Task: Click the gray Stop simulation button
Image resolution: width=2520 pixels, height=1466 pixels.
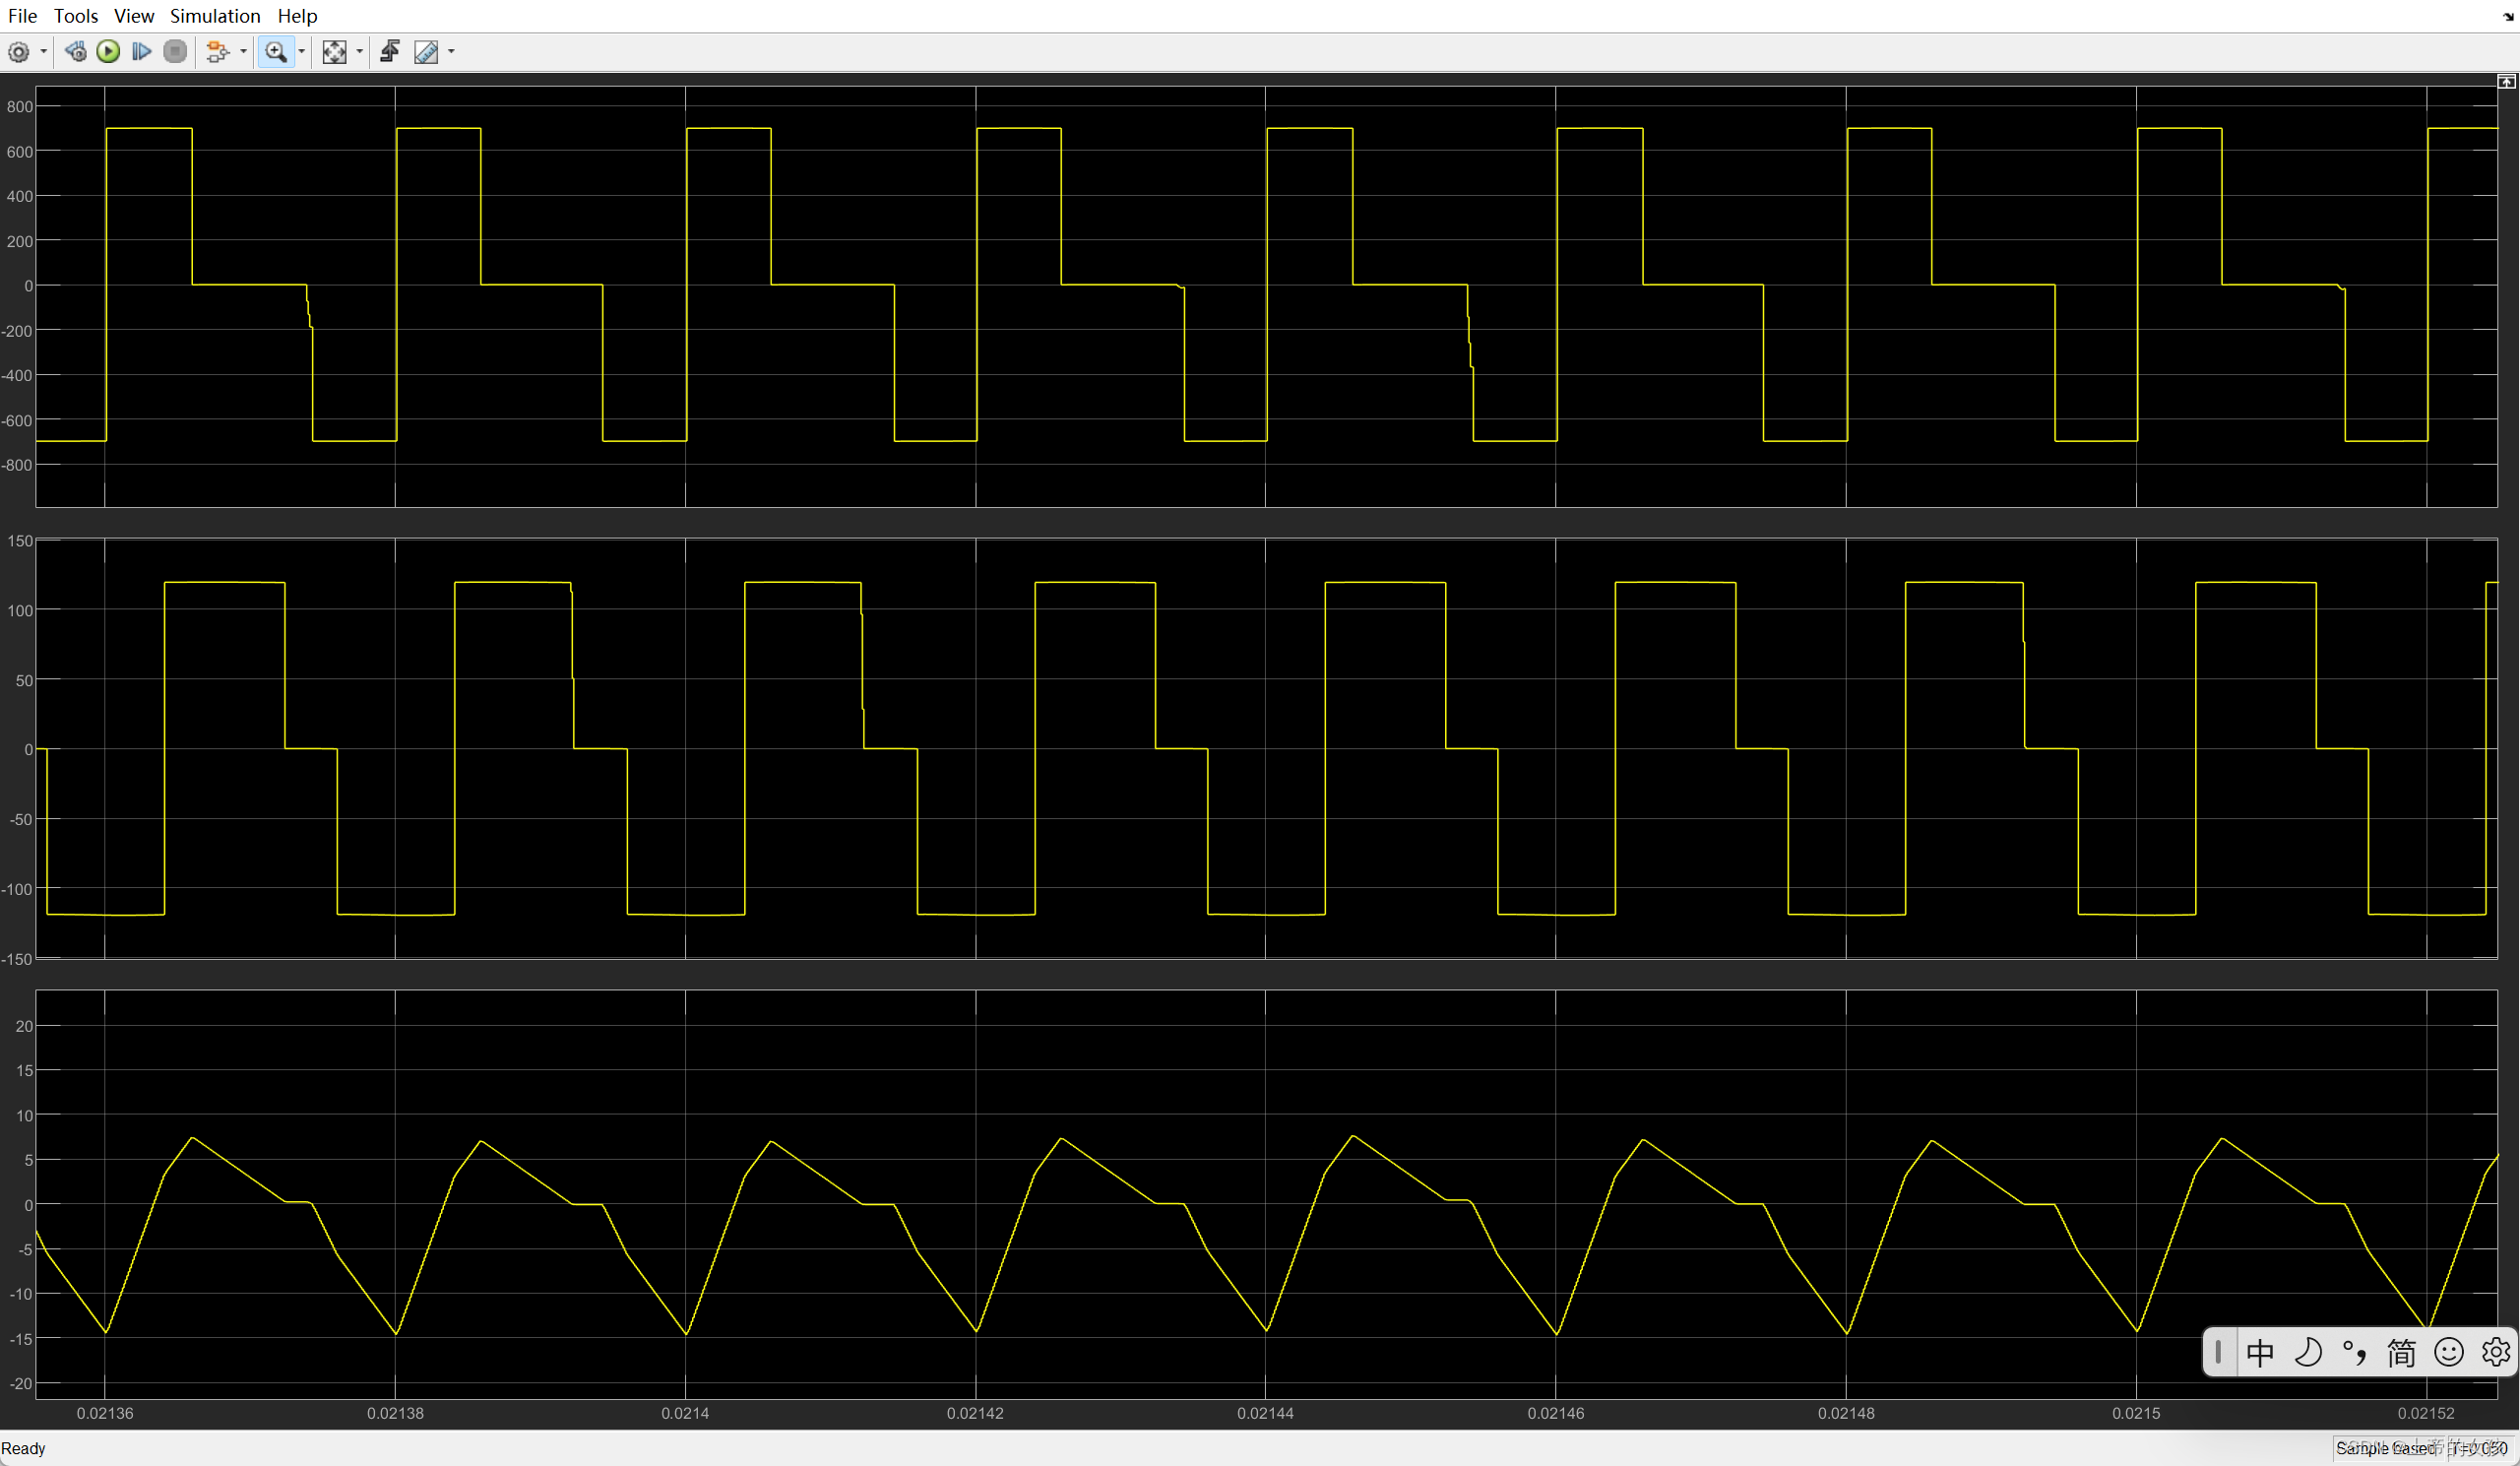Action: (175, 52)
